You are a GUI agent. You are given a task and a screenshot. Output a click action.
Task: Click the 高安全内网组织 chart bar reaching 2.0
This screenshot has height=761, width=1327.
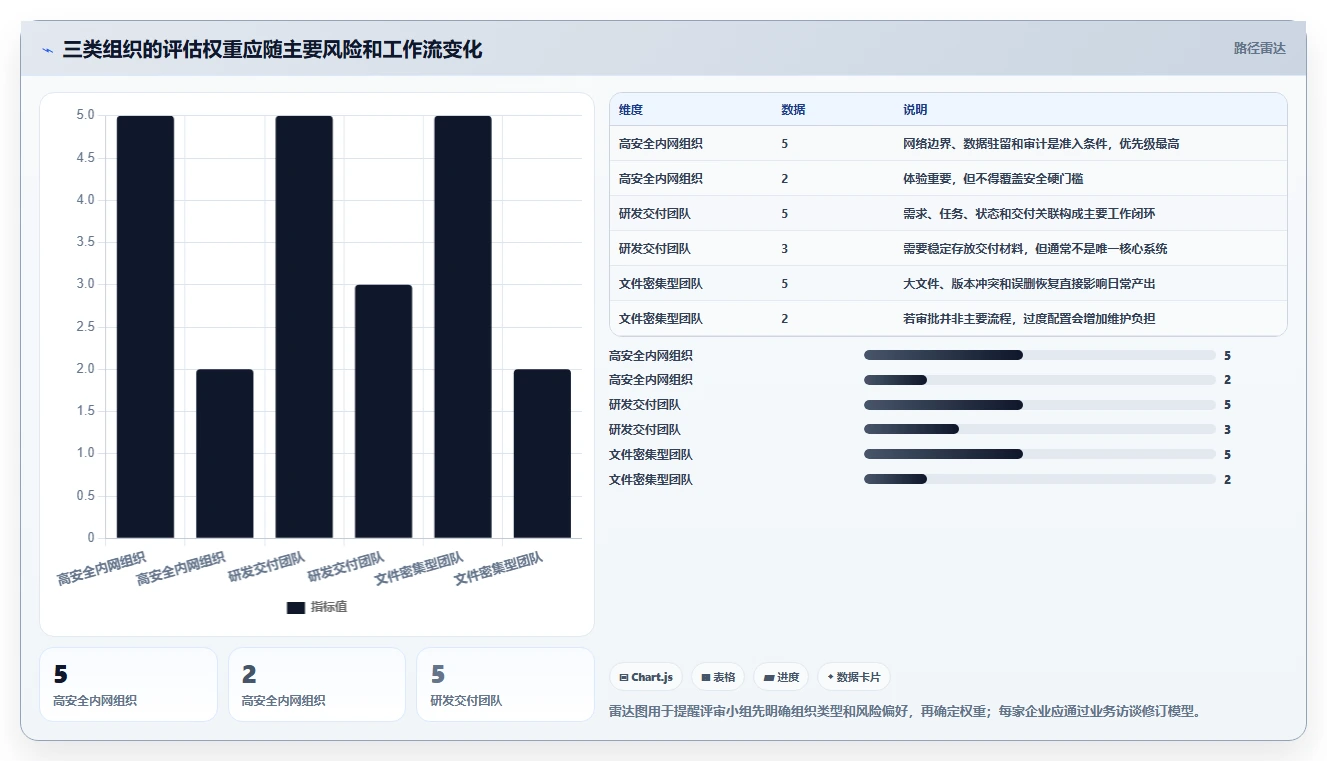coord(225,454)
